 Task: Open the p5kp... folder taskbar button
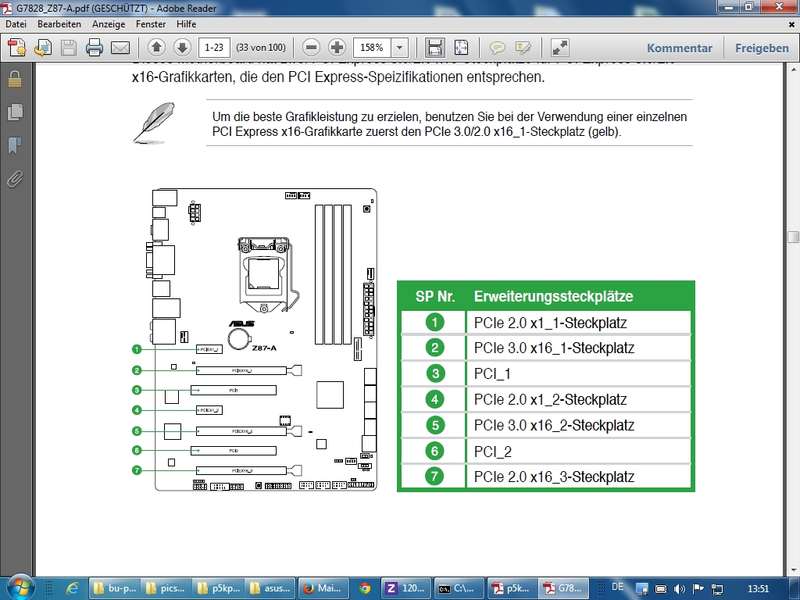click(x=218, y=588)
